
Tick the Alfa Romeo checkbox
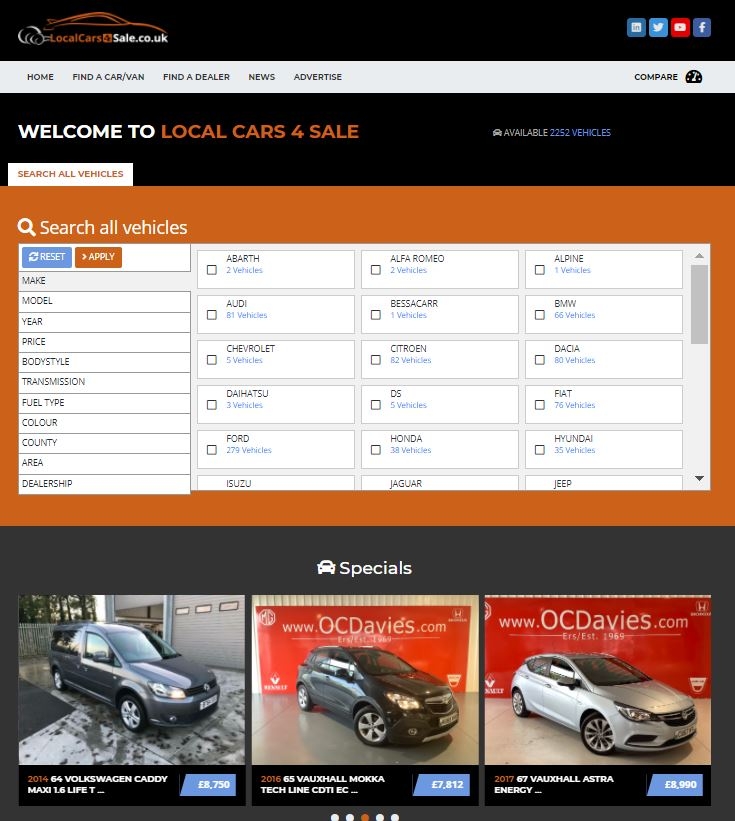[375, 270]
